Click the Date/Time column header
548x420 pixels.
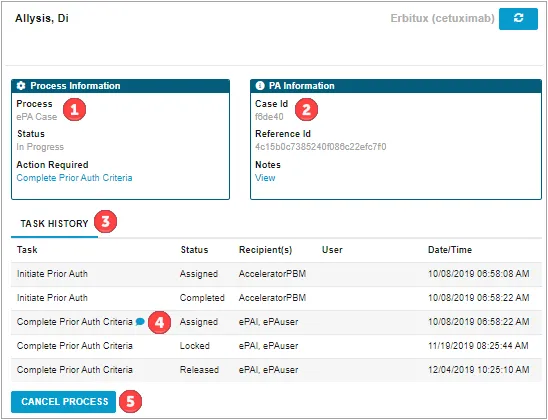(450, 250)
